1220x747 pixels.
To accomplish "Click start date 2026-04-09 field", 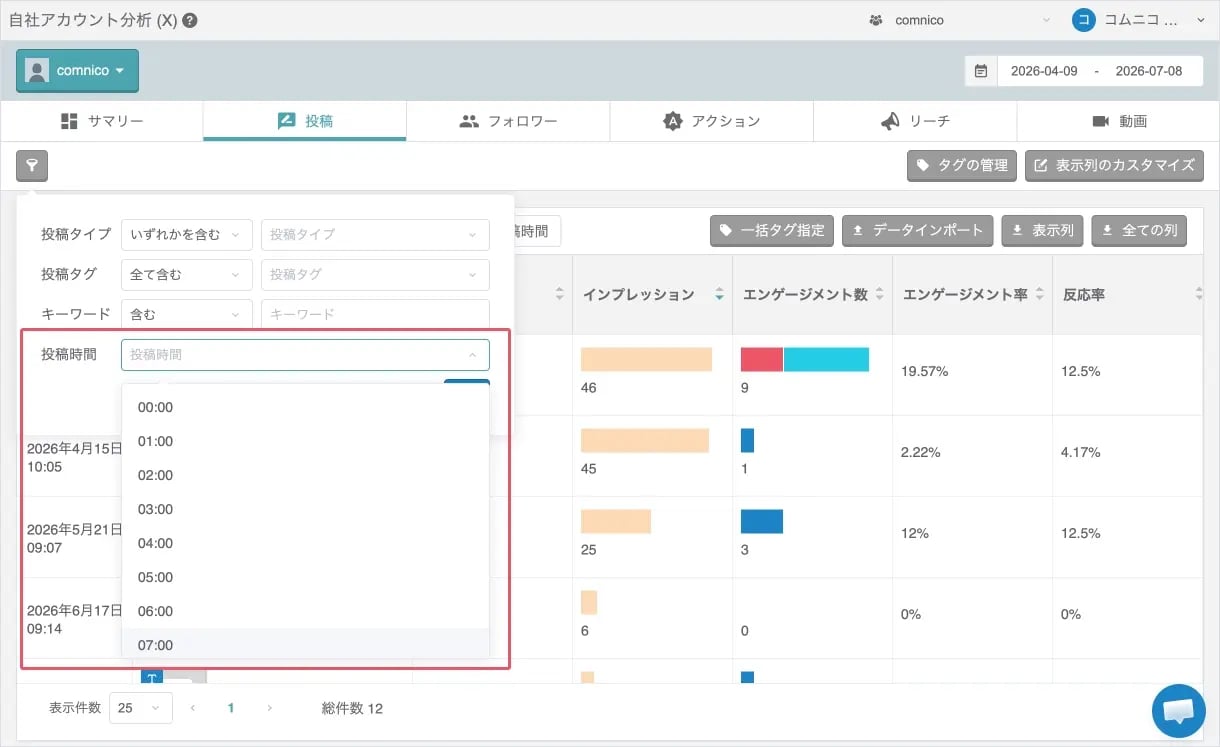I will click(x=1044, y=71).
